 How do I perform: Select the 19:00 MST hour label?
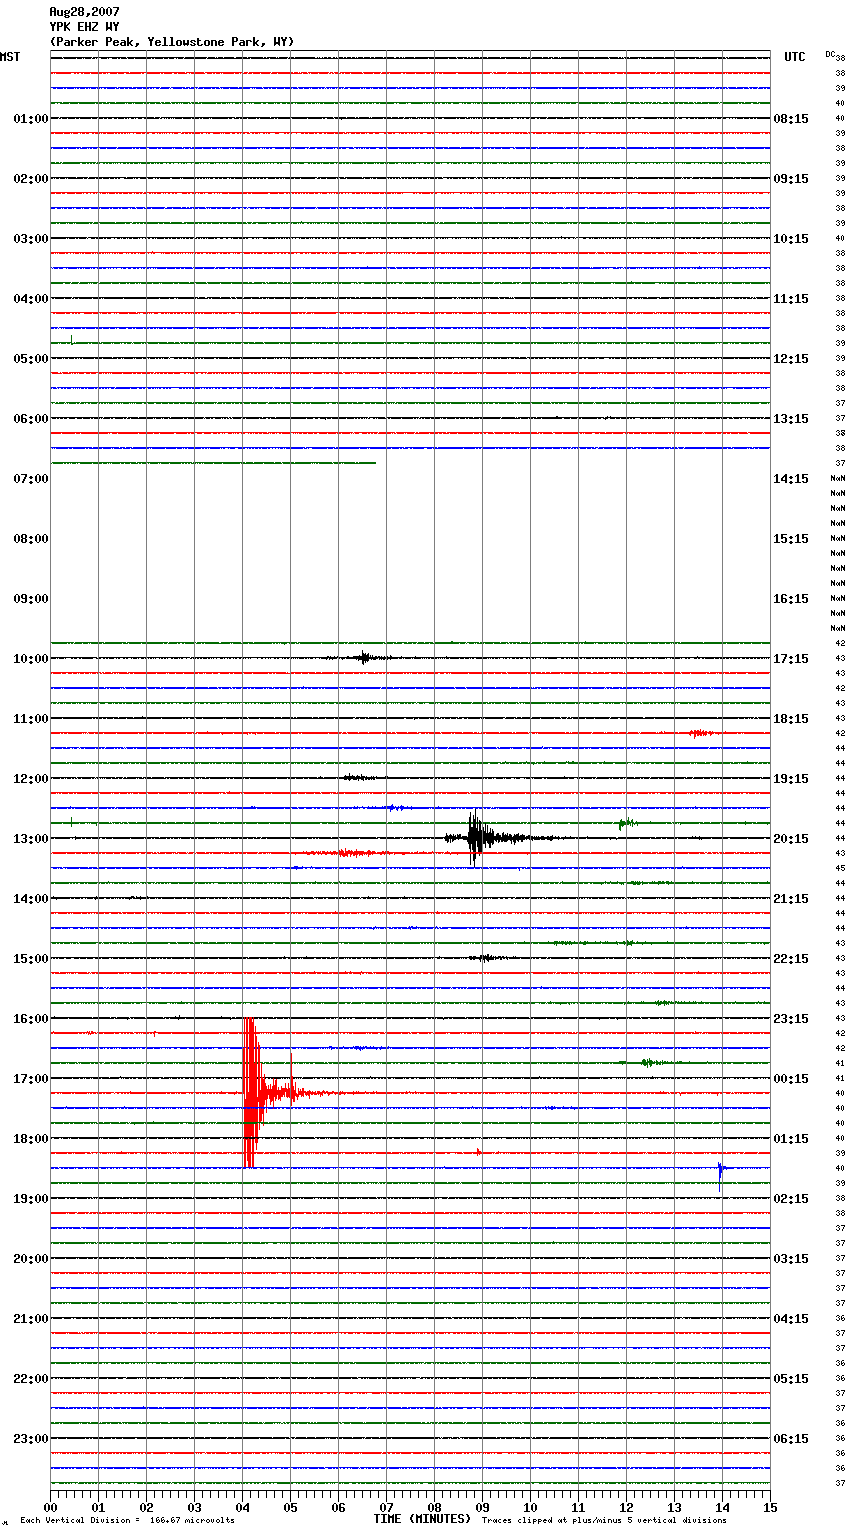(x=30, y=1199)
